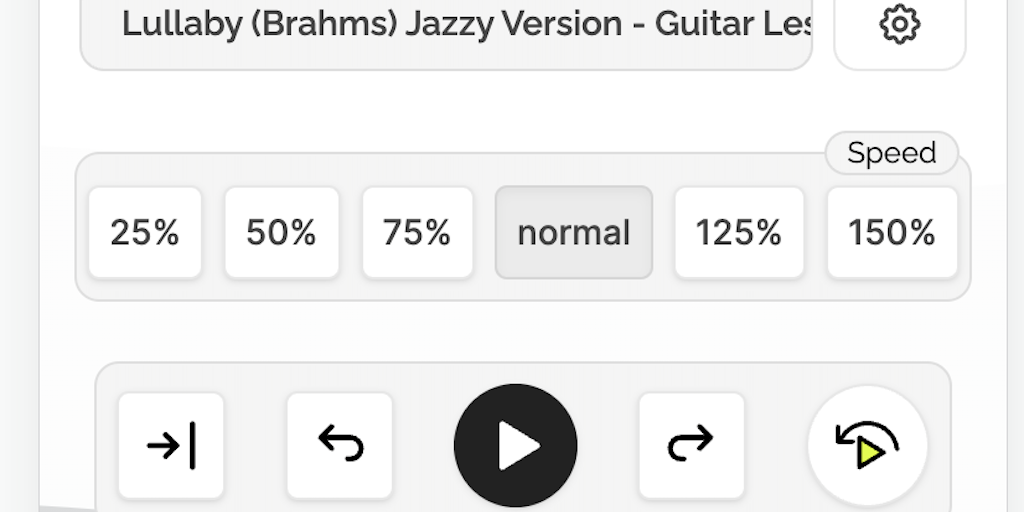Select the normal speed option
Image resolution: width=1024 pixels, height=512 pixels.
574,232
